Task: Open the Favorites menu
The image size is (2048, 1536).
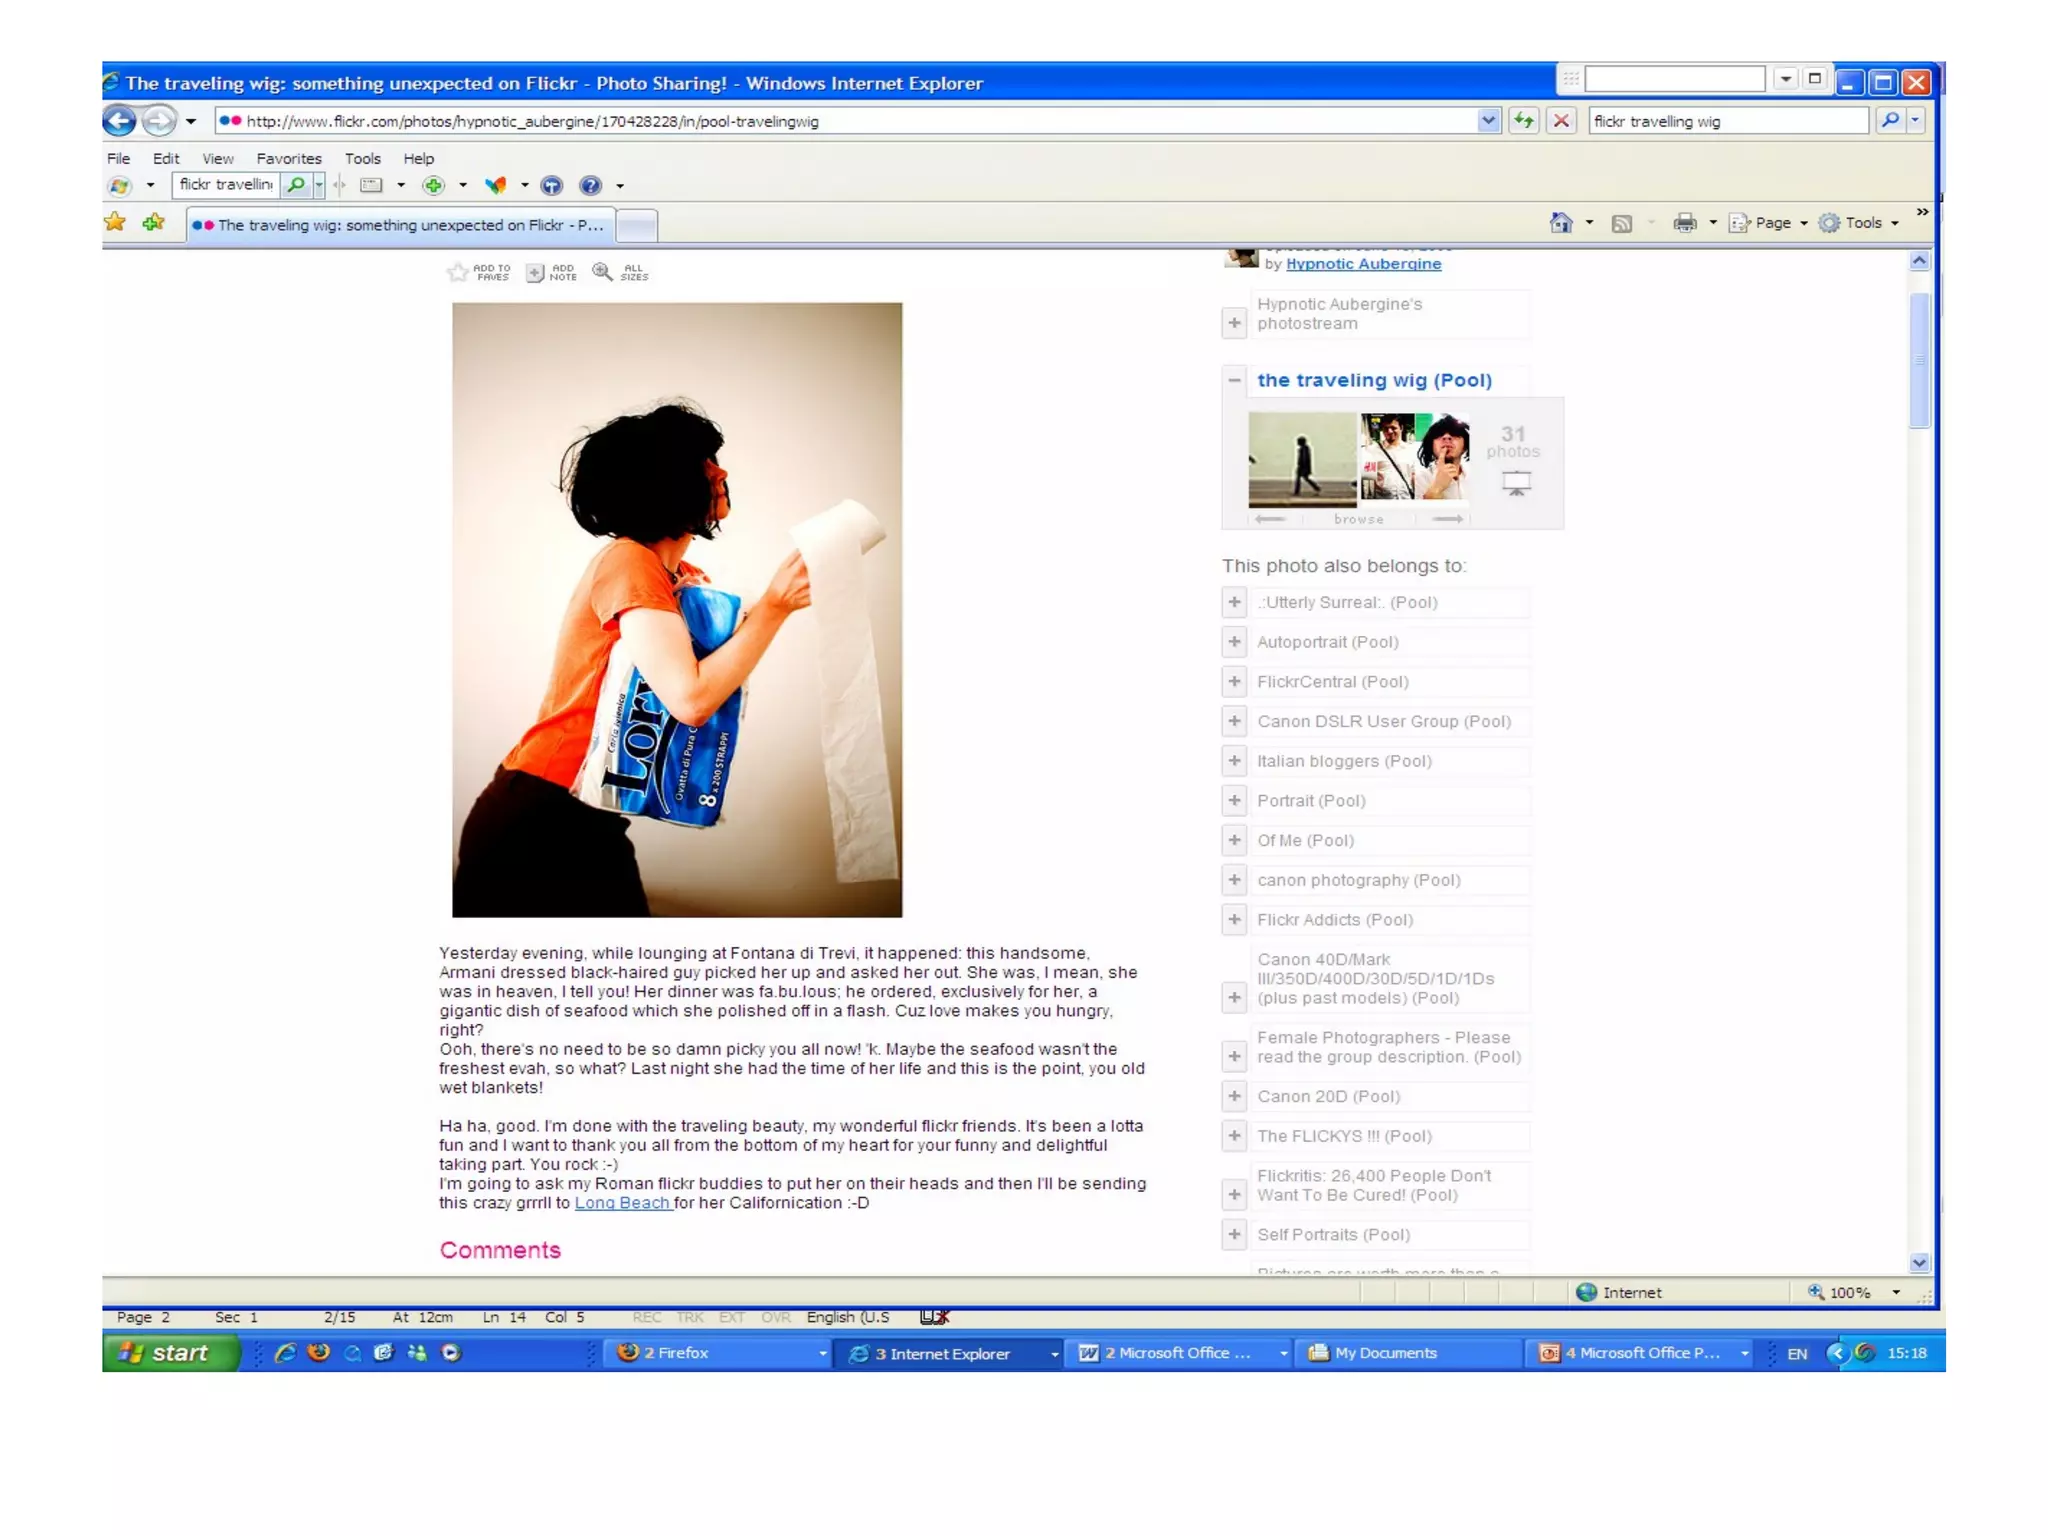Action: (x=288, y=158)
